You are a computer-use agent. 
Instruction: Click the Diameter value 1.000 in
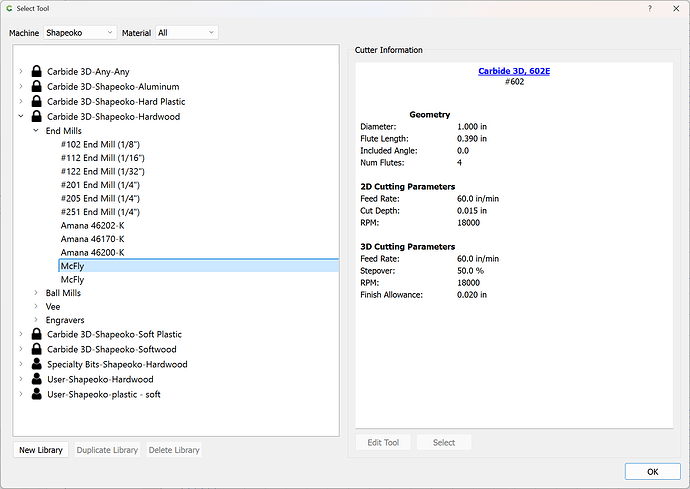[x=472, y=126]
